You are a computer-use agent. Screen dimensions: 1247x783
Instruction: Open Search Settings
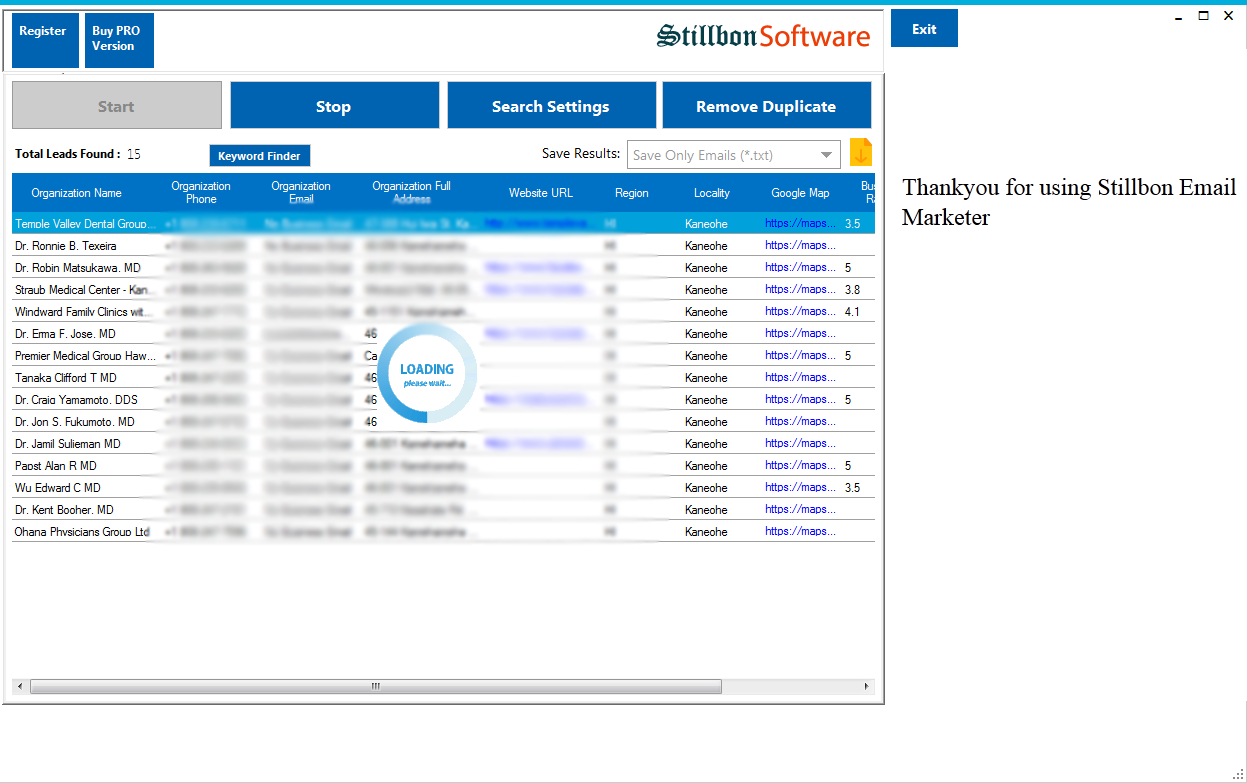[551, 105]
